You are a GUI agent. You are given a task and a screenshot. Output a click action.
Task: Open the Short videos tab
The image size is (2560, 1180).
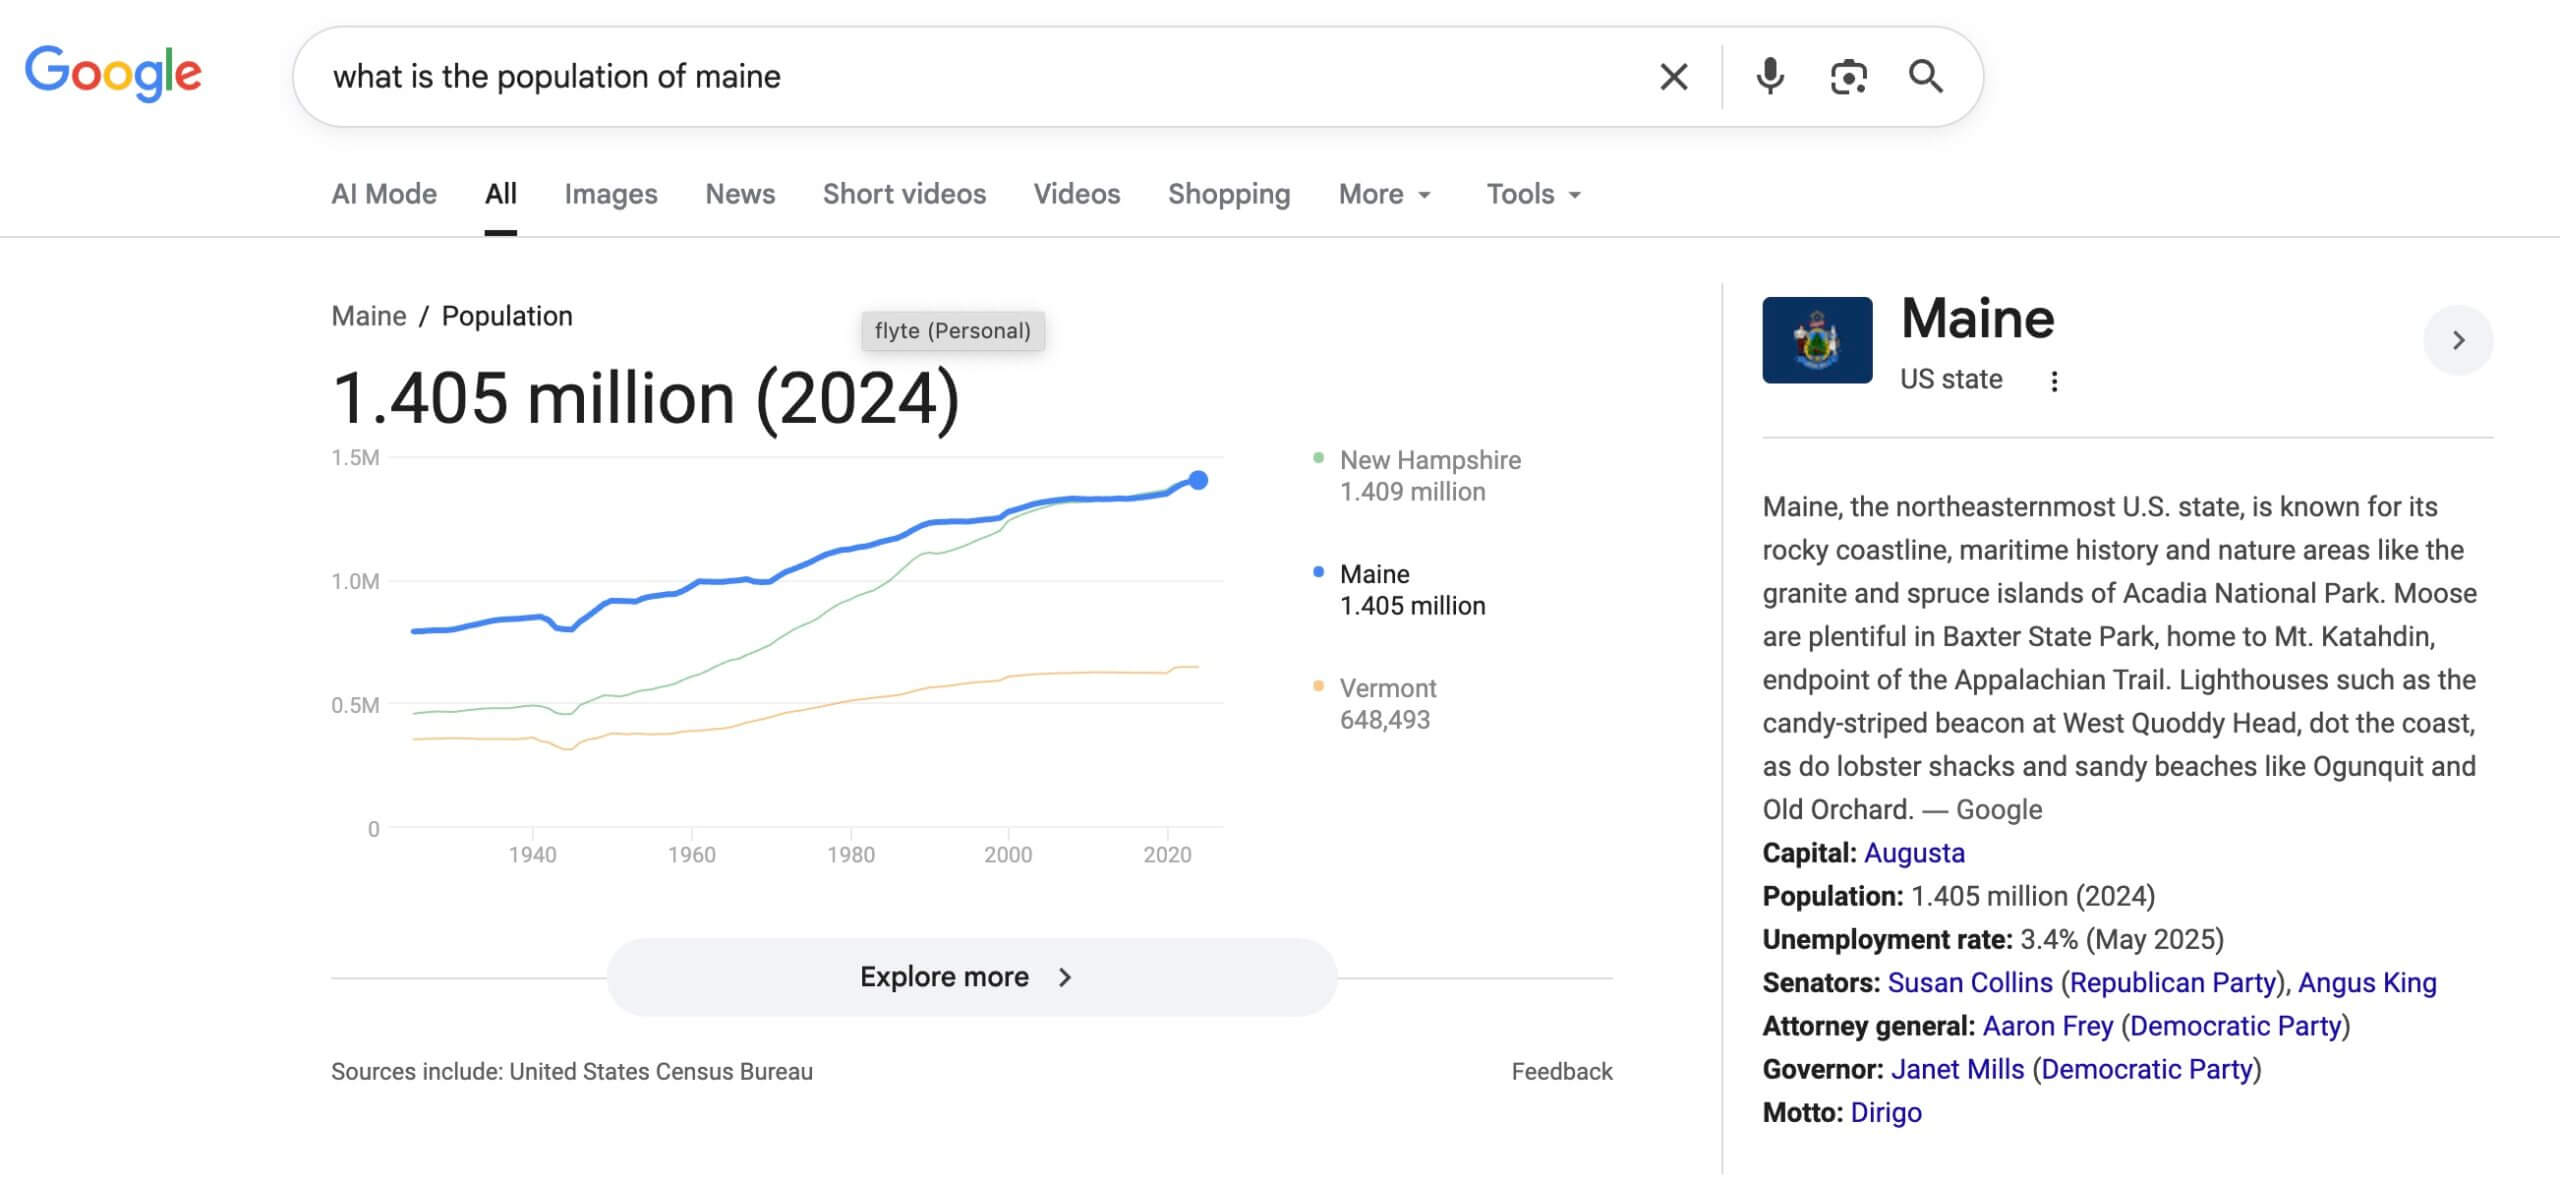coord(904,194)
